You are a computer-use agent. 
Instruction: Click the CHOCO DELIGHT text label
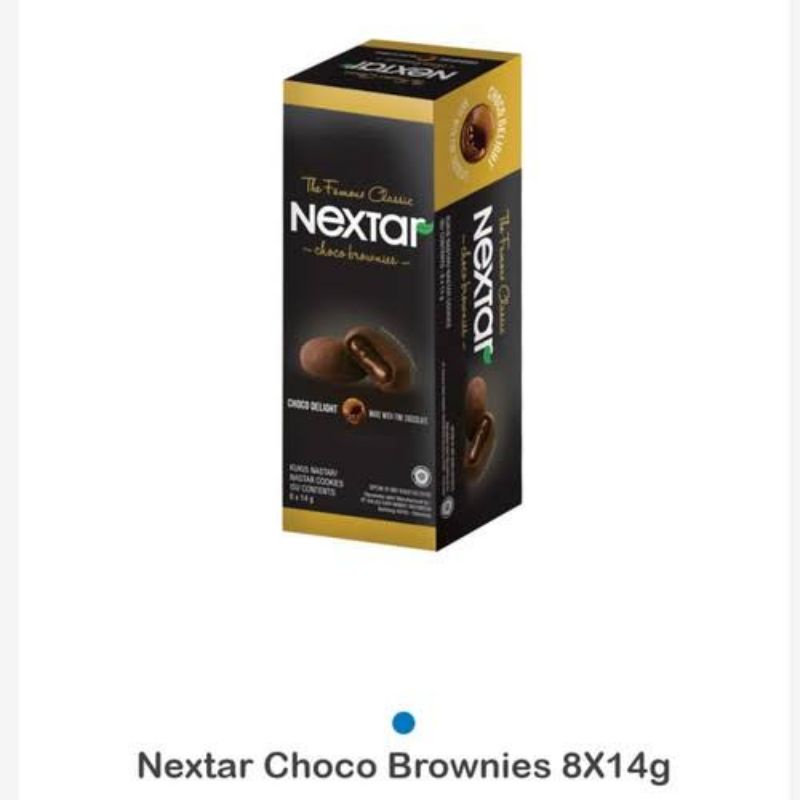pyautogui.click(x=312, y=407)
